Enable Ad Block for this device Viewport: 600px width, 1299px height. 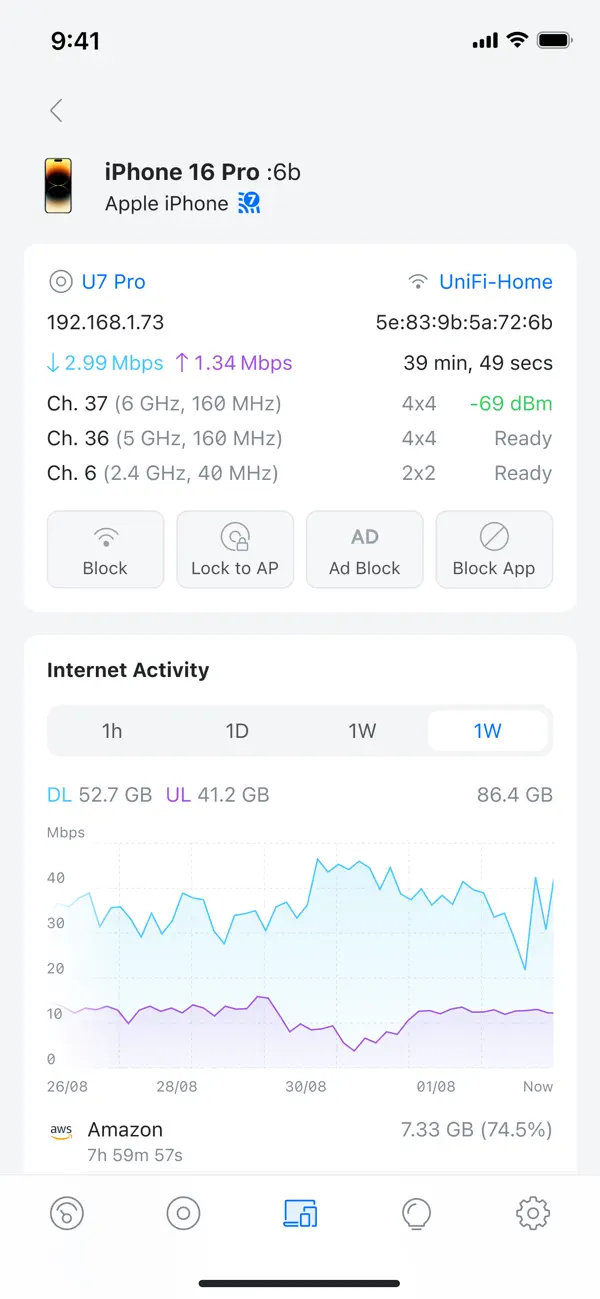tap(364, 548)
